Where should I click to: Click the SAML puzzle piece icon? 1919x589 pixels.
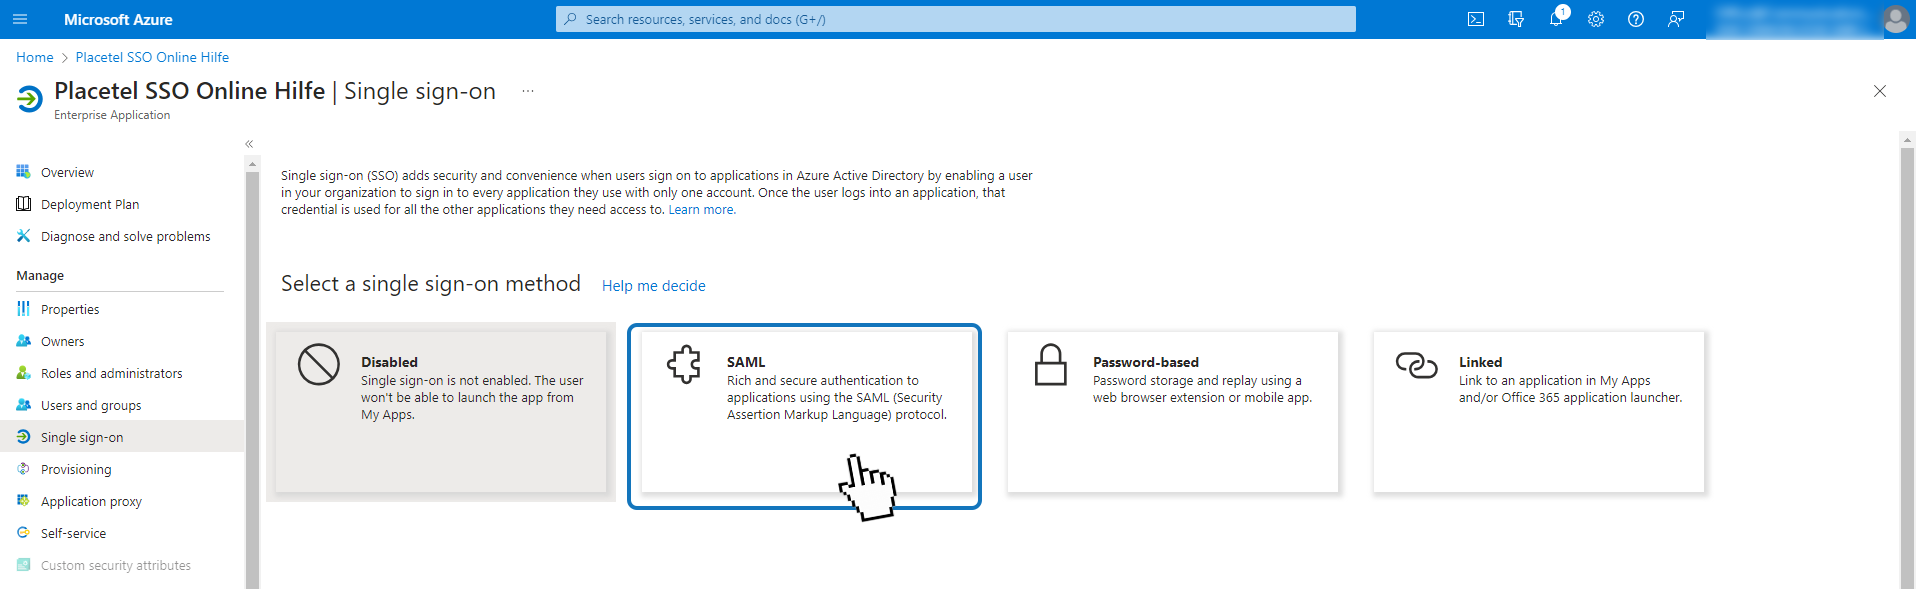pyautogui.click(x=685, y=365)
